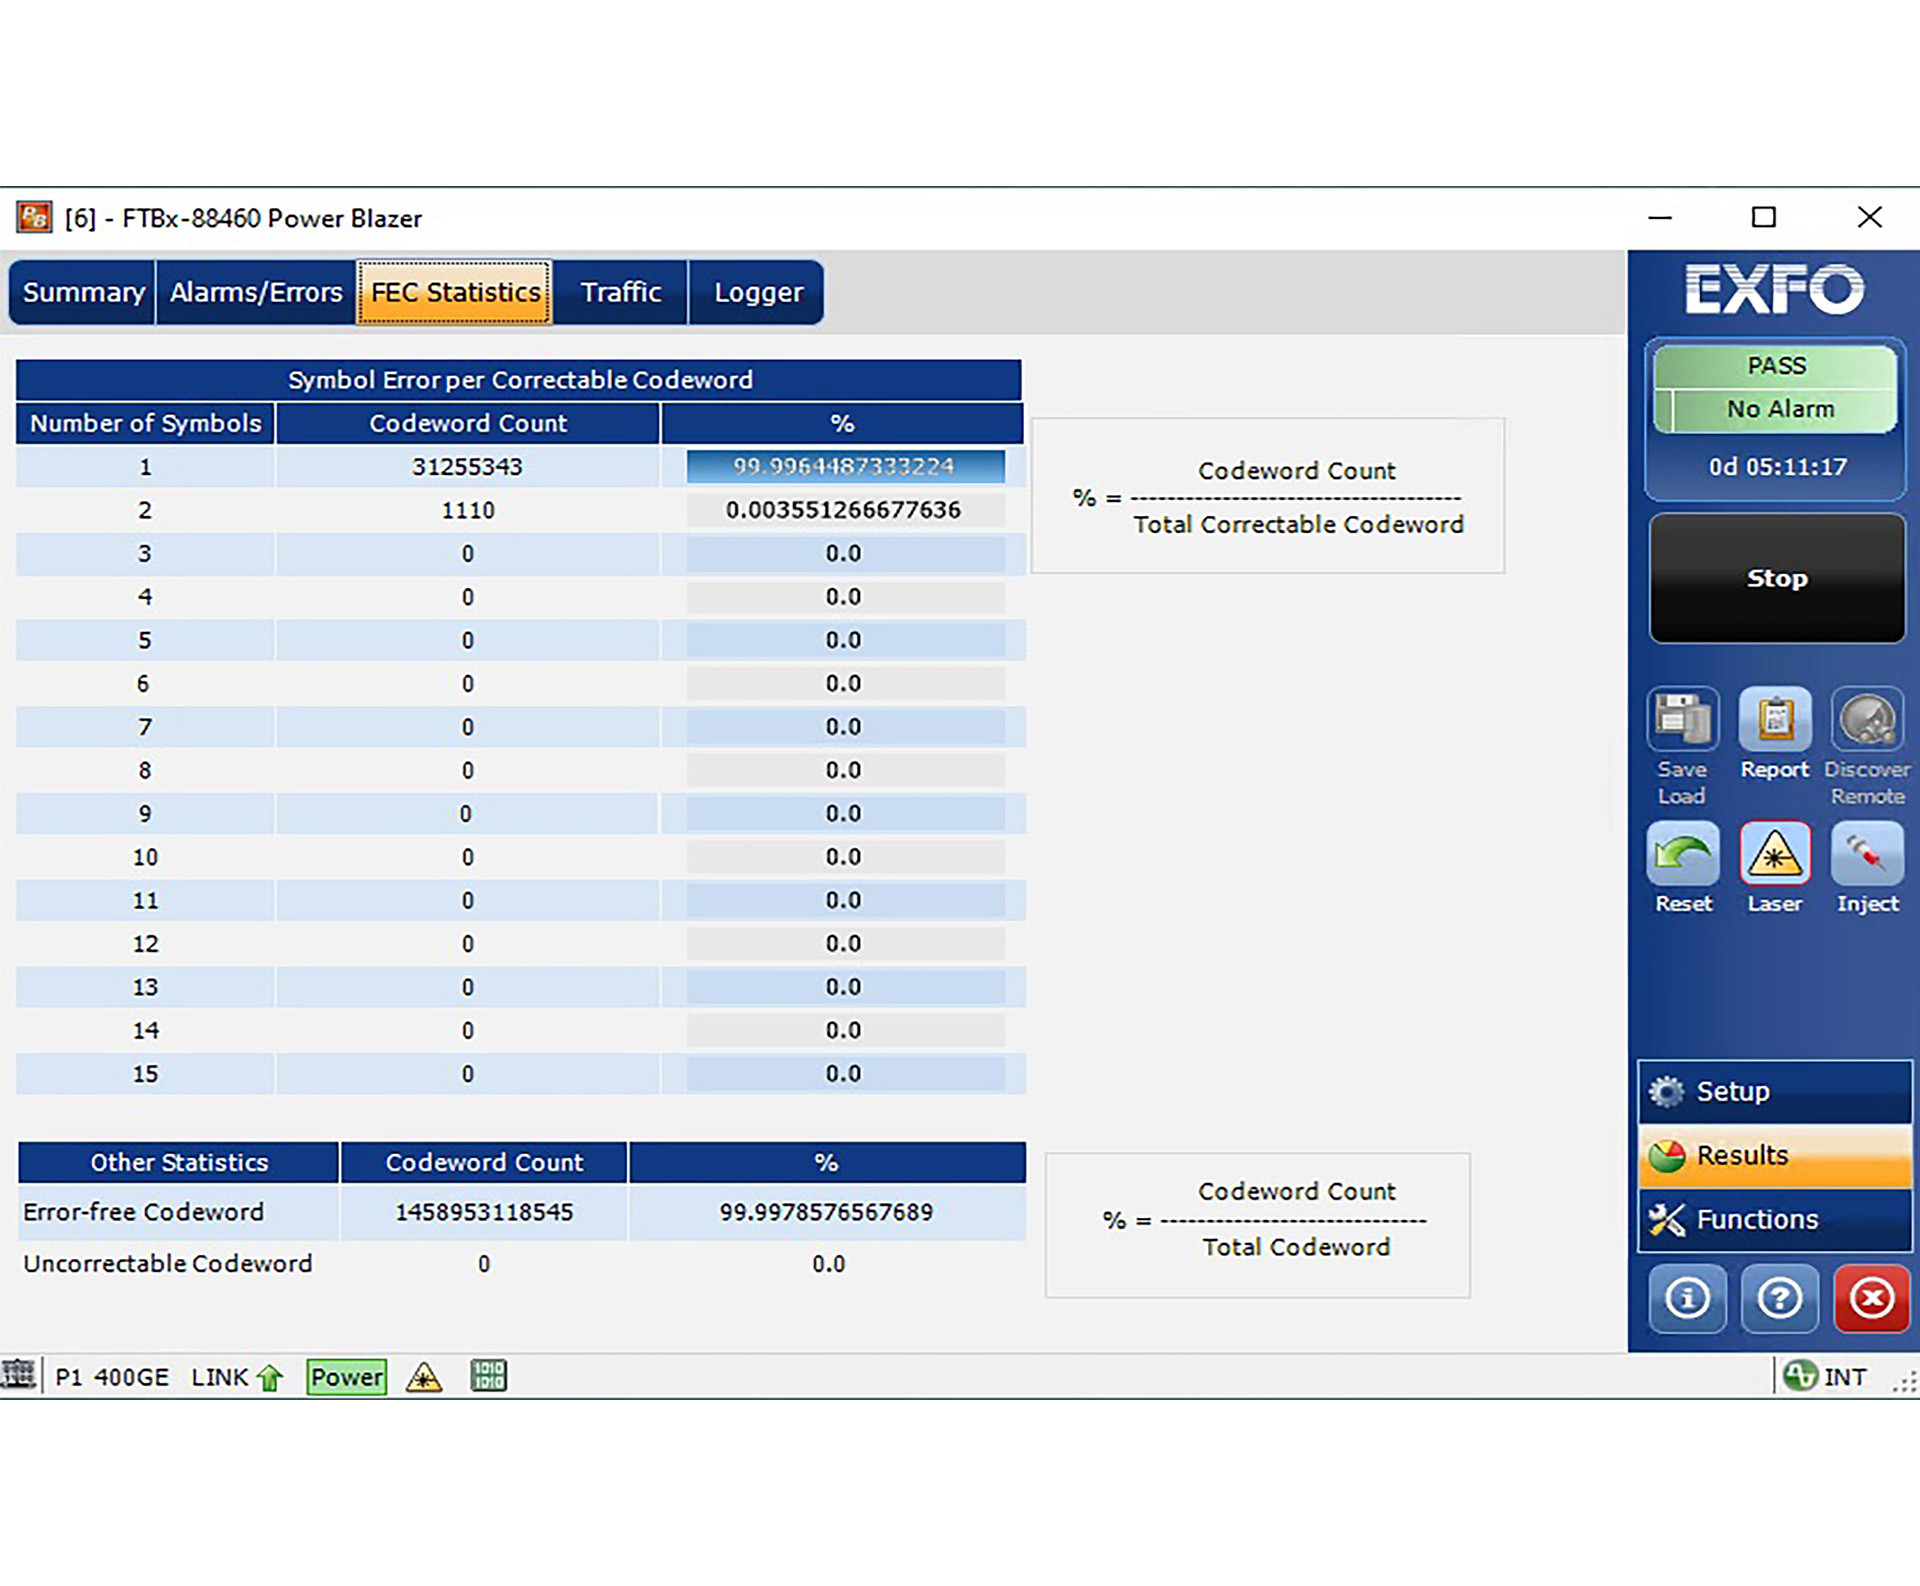
Task: Select the highlighted 99.9964 percentage cell
Action: coord(845,466)
